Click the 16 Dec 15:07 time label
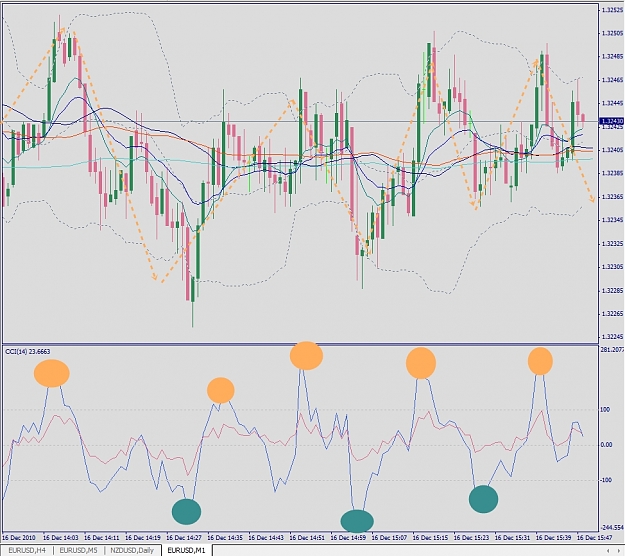The height and width of the screenshot is (556, 625). coord(389,538)
